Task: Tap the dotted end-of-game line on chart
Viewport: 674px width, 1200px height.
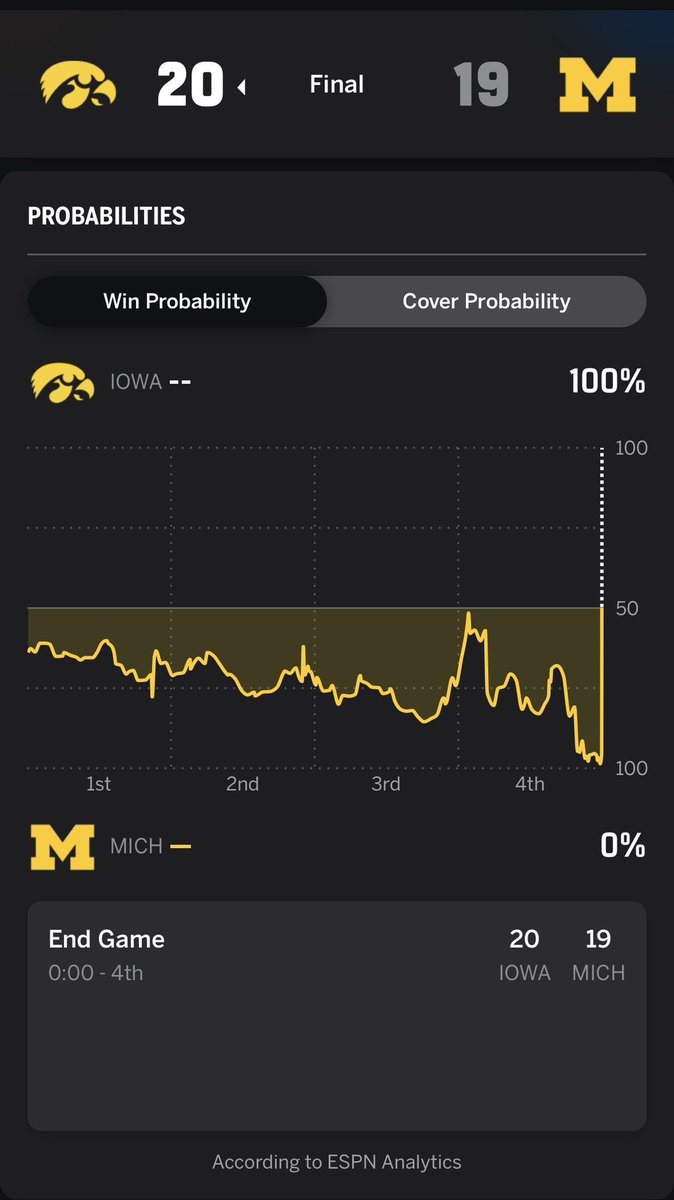Action: coord(602,528)
